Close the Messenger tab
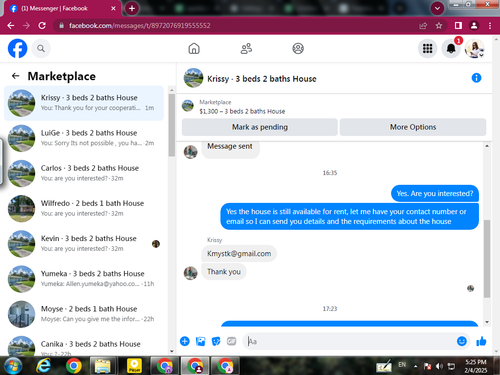This screenshot has width=500, height=375. tap(113, 8)
